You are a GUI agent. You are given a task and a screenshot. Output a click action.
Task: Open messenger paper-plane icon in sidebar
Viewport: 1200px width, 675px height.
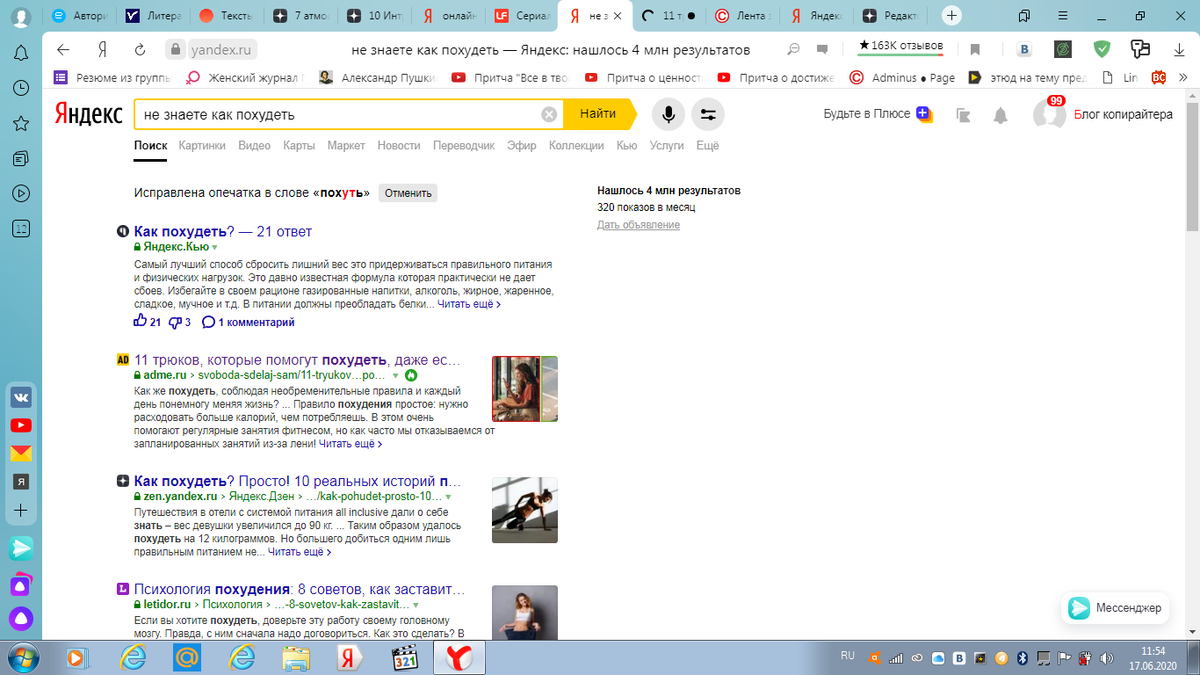(x=20, y=547)
